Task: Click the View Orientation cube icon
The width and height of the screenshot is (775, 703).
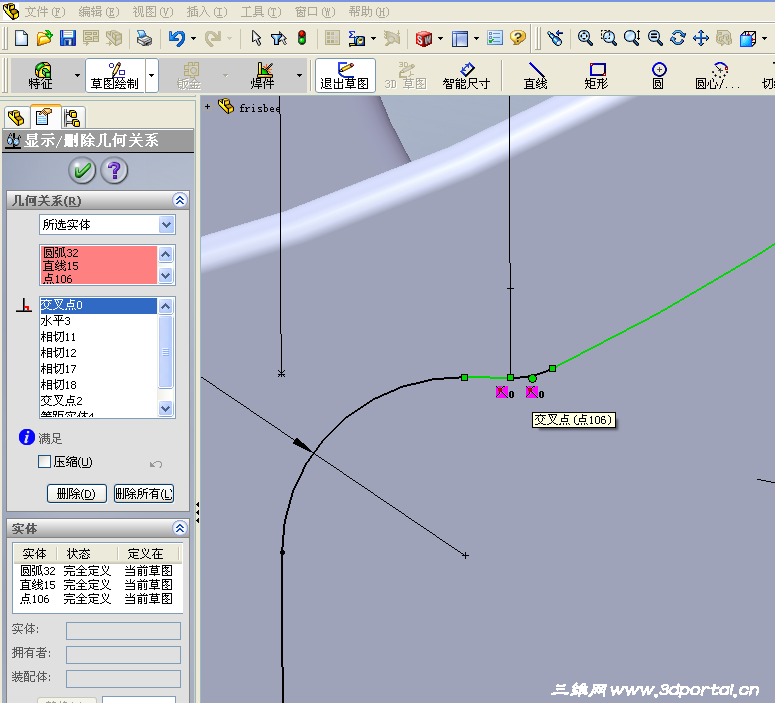Action: [747, 38]
